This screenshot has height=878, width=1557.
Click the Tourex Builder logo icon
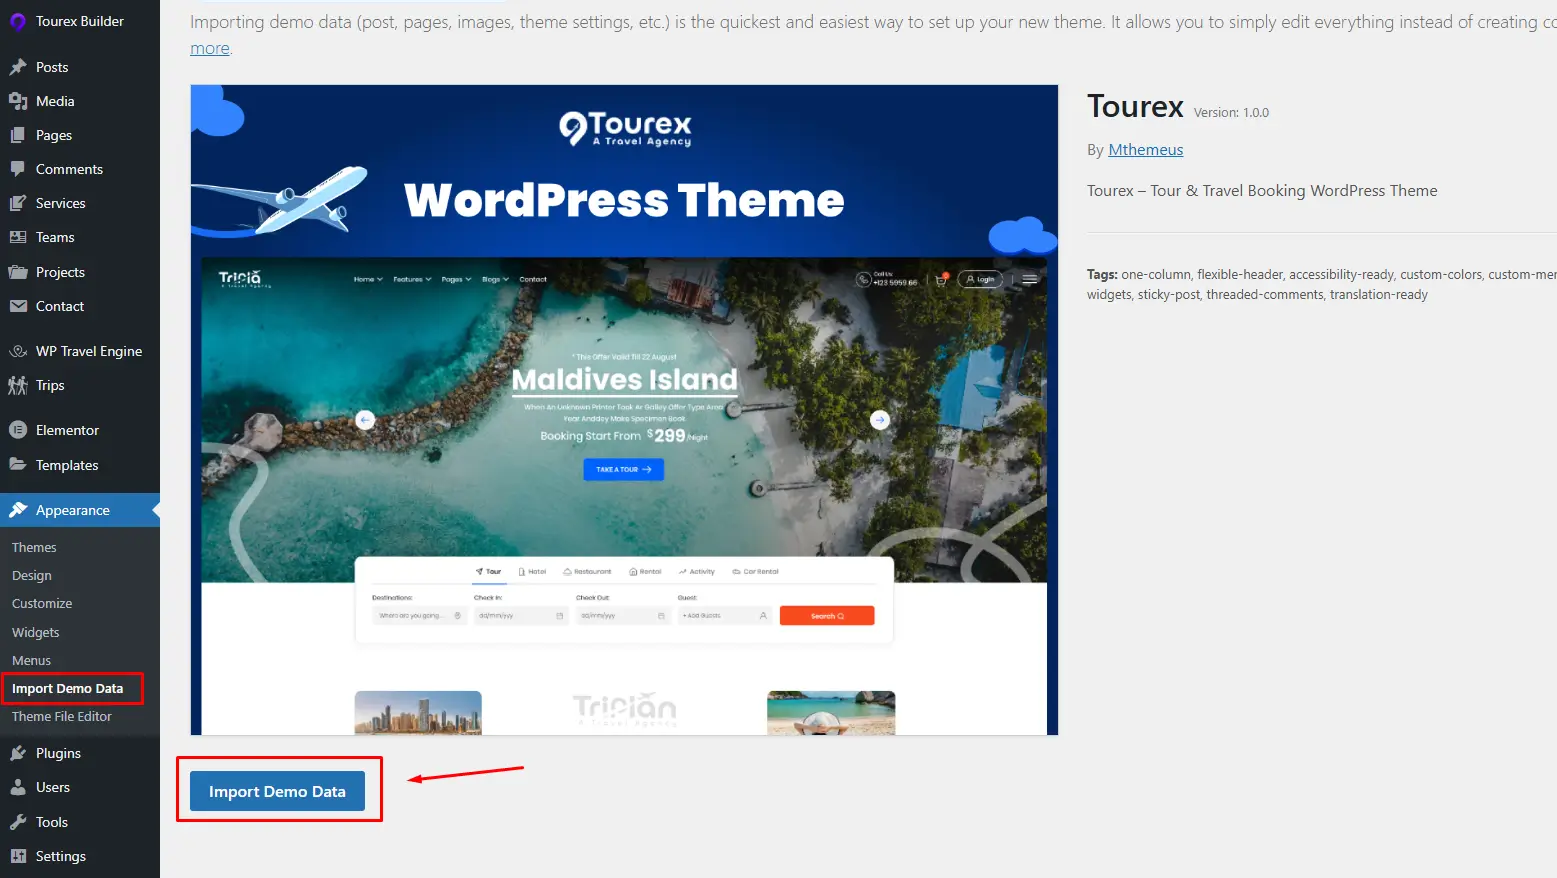pyautogui.click(x=18, y=21)
